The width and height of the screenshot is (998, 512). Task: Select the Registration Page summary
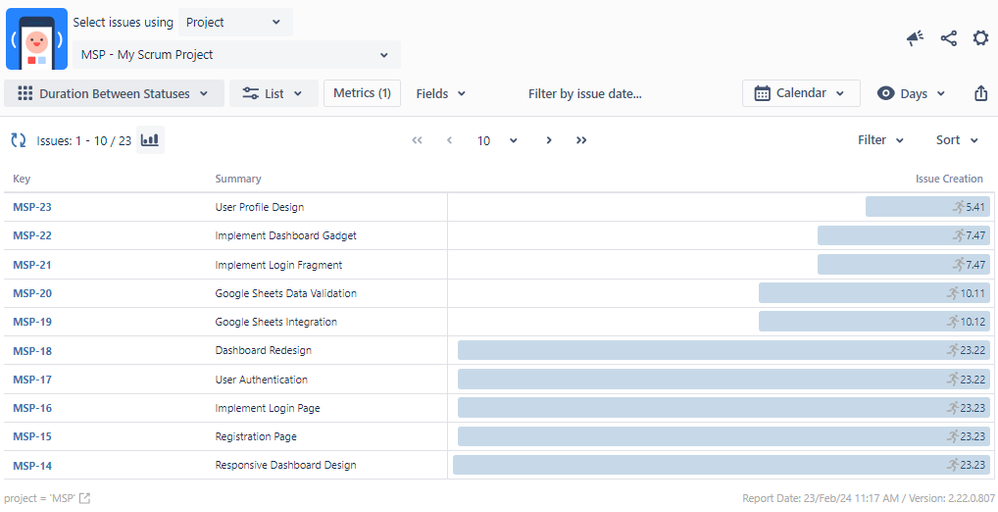[x=256, y=436]
